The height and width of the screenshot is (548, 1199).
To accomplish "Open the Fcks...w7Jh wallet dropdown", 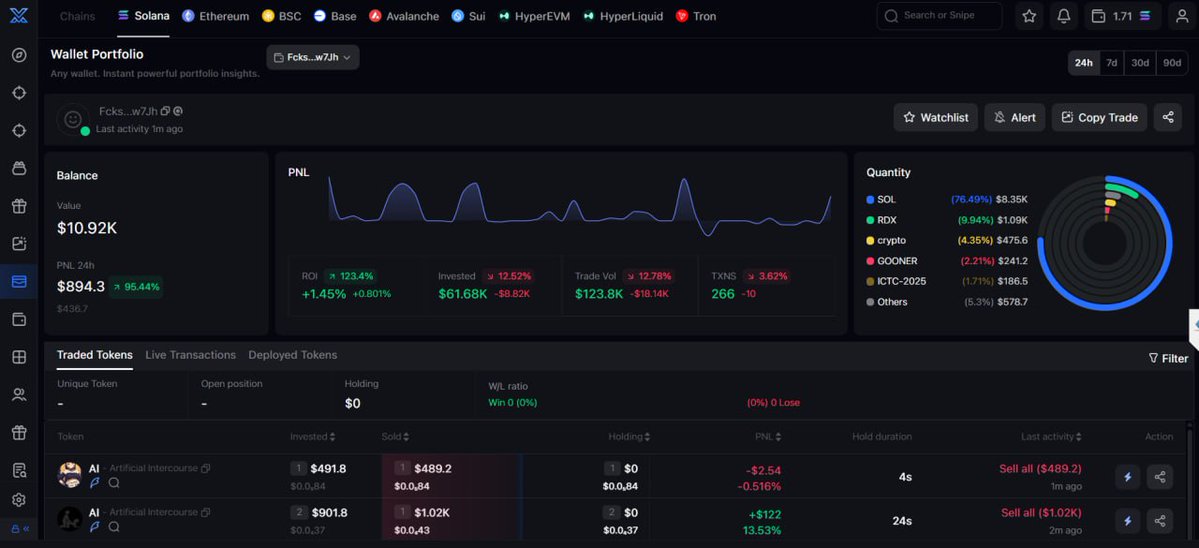I will point(313,57).
